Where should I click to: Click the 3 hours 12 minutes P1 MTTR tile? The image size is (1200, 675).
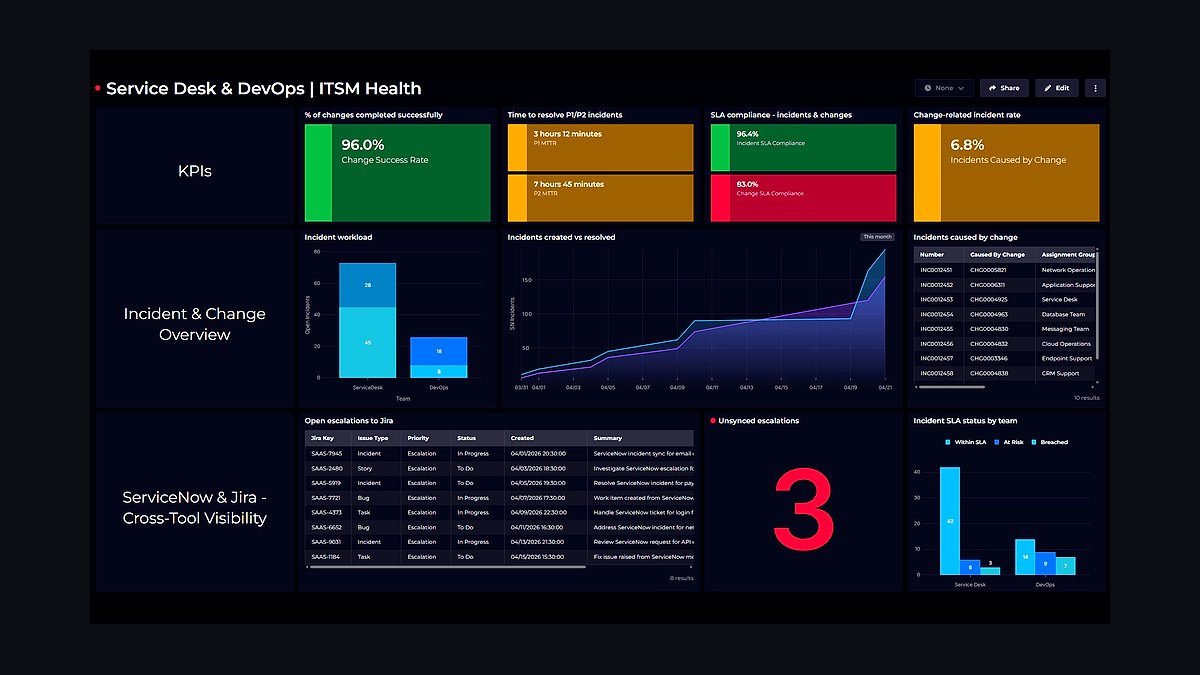coord(600,147)
